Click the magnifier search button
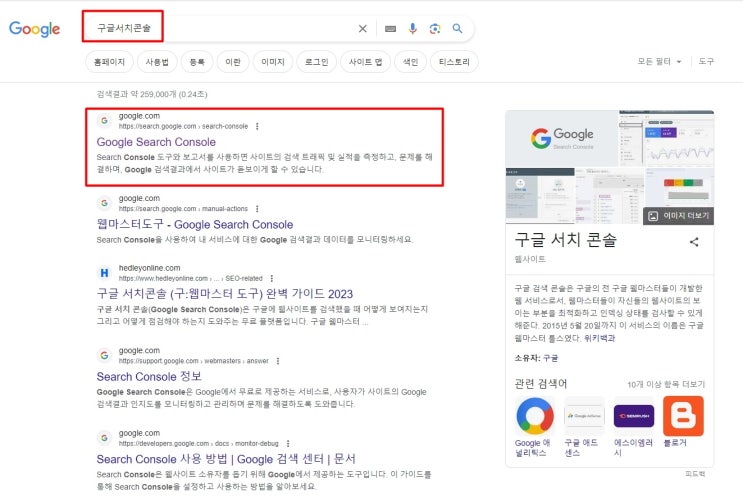The image size is (743, 502). point(457,28)
